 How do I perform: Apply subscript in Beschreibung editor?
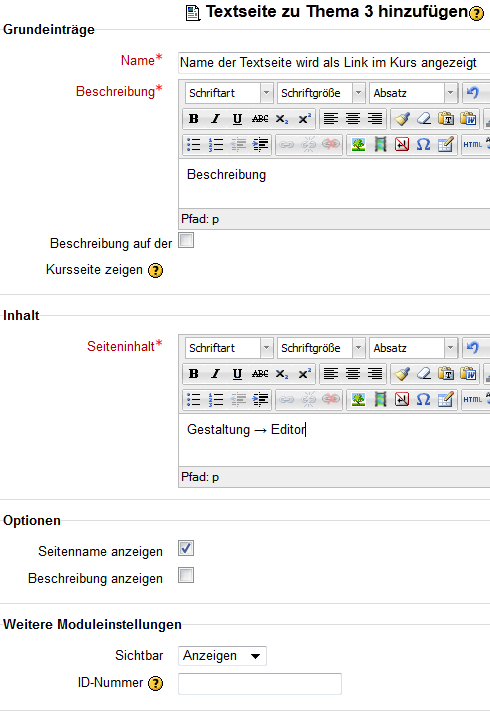[x=281, y=119]
